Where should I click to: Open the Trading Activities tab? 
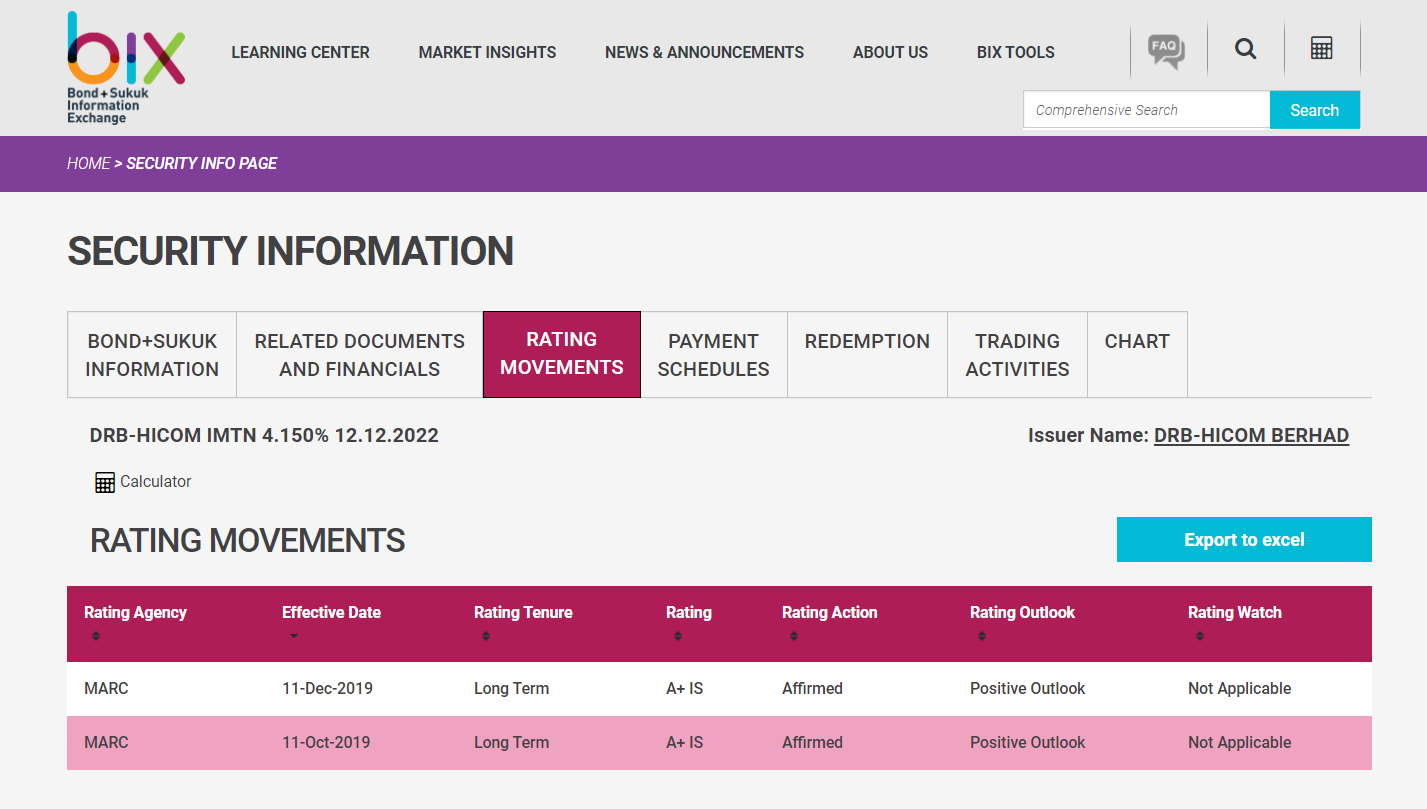tap(1017, 355)
